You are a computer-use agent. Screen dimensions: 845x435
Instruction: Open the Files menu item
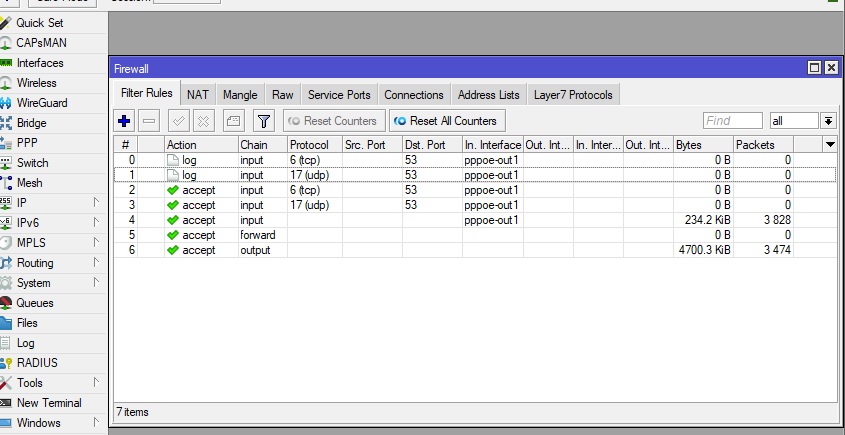27,322
